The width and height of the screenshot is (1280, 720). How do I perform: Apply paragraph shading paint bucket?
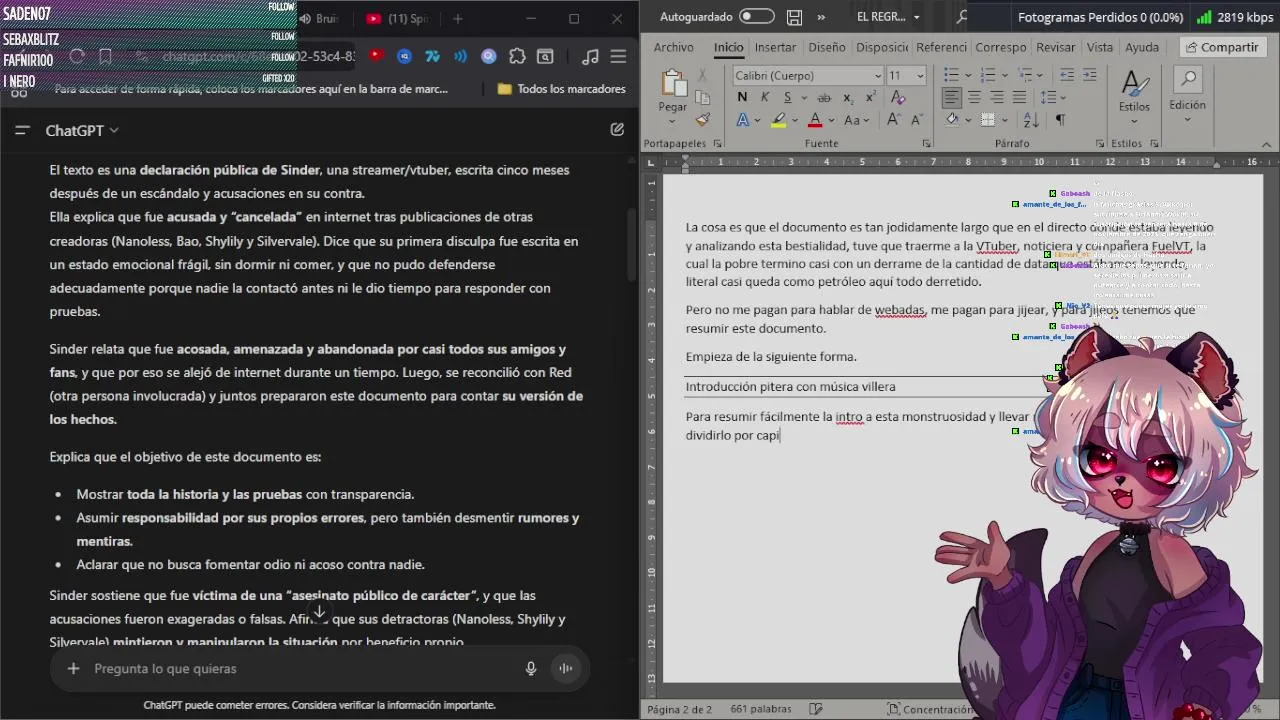pos(952,120)
